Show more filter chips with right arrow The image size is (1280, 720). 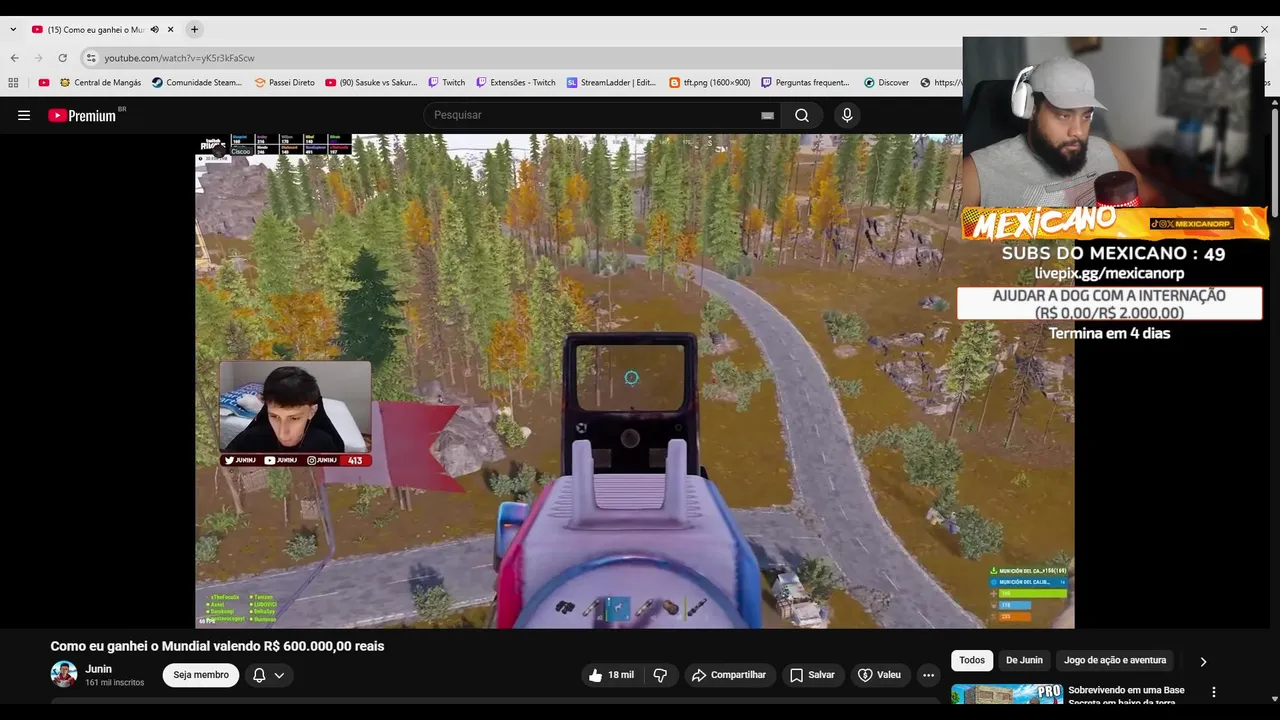tap(1203, 661)
